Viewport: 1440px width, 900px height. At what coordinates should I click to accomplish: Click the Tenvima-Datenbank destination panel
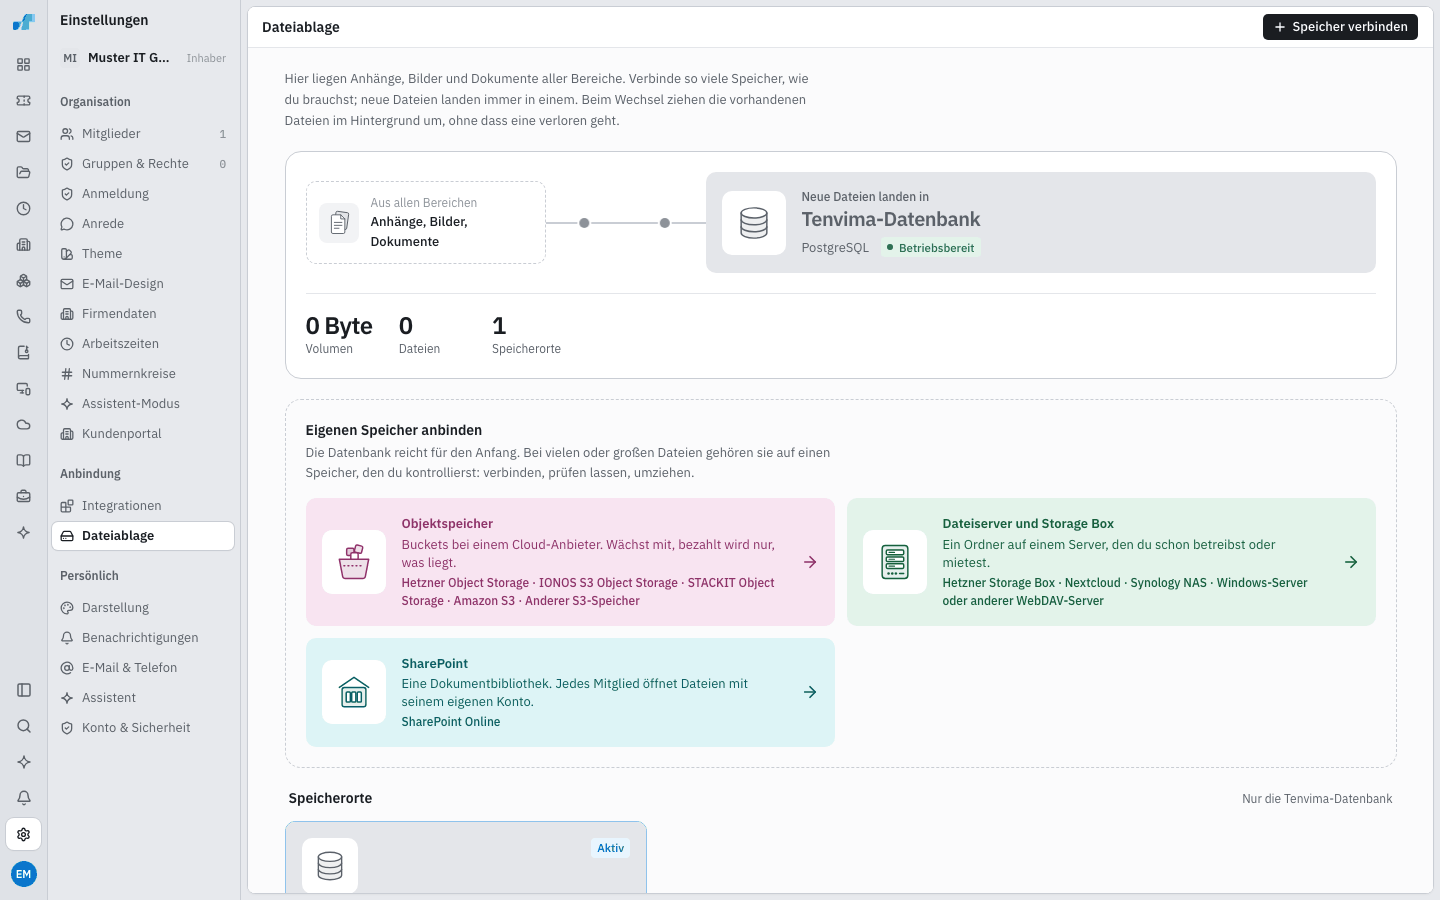click(1041, 222)
